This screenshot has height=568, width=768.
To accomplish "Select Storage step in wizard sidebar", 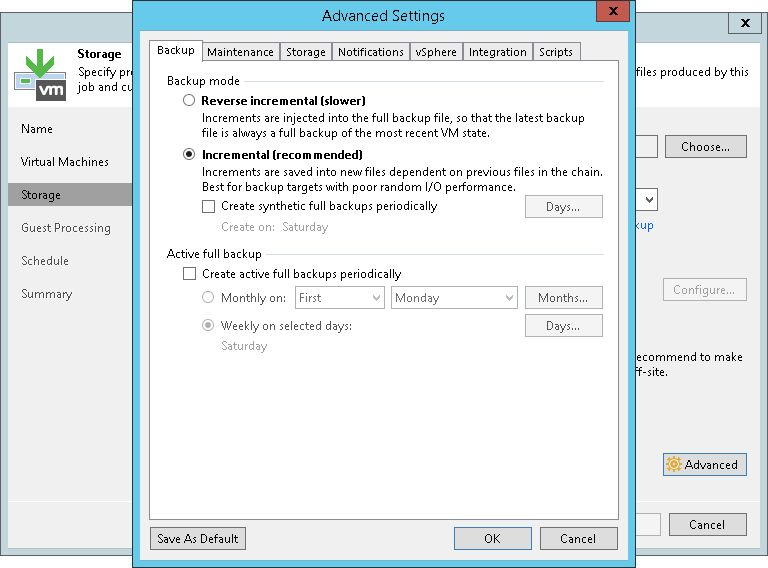I will [x=70, y=195].
